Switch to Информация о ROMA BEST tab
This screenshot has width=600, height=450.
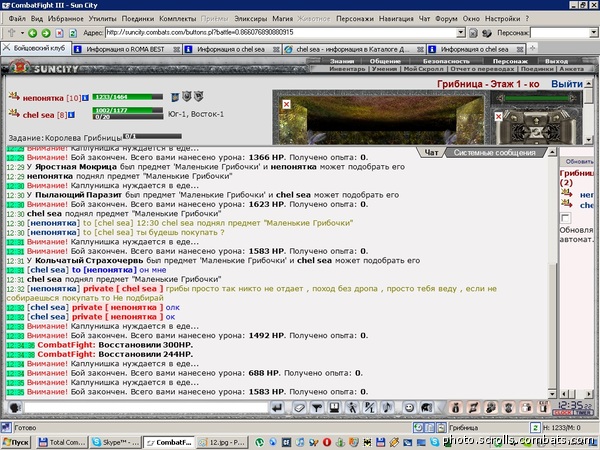[x=125, y=49]
